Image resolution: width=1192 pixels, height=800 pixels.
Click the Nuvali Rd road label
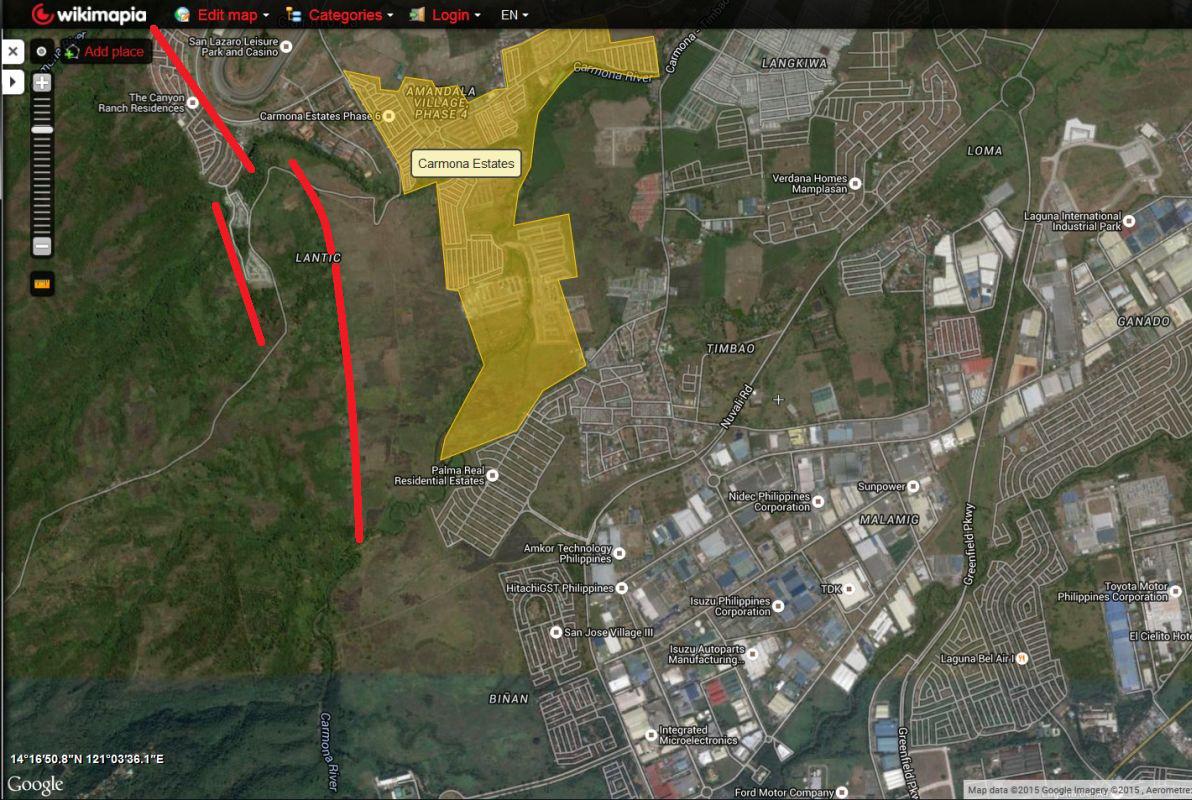coord(736,407)
